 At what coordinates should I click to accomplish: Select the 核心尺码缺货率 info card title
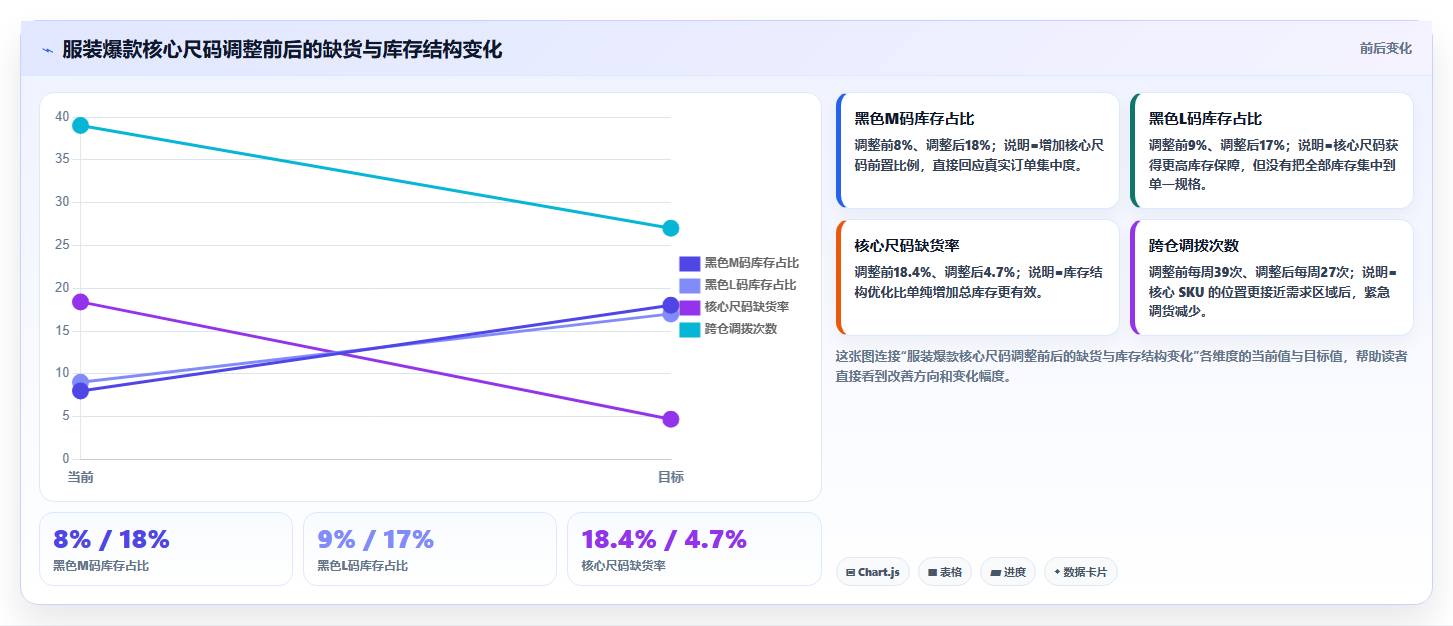pos(907,245)
